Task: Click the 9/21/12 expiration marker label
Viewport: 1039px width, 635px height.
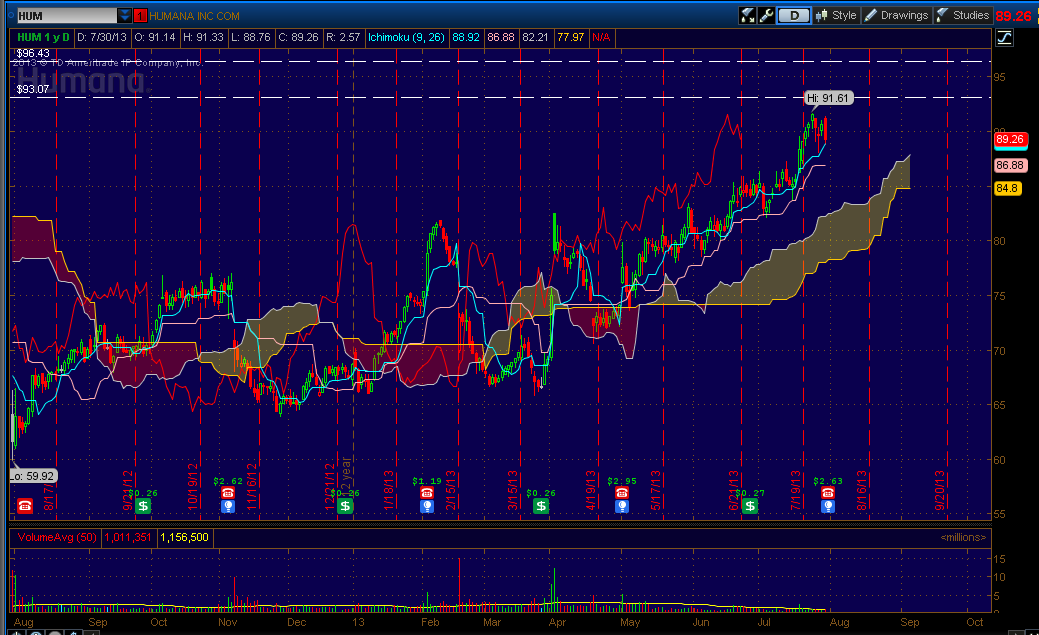Action: pos(128,490)
